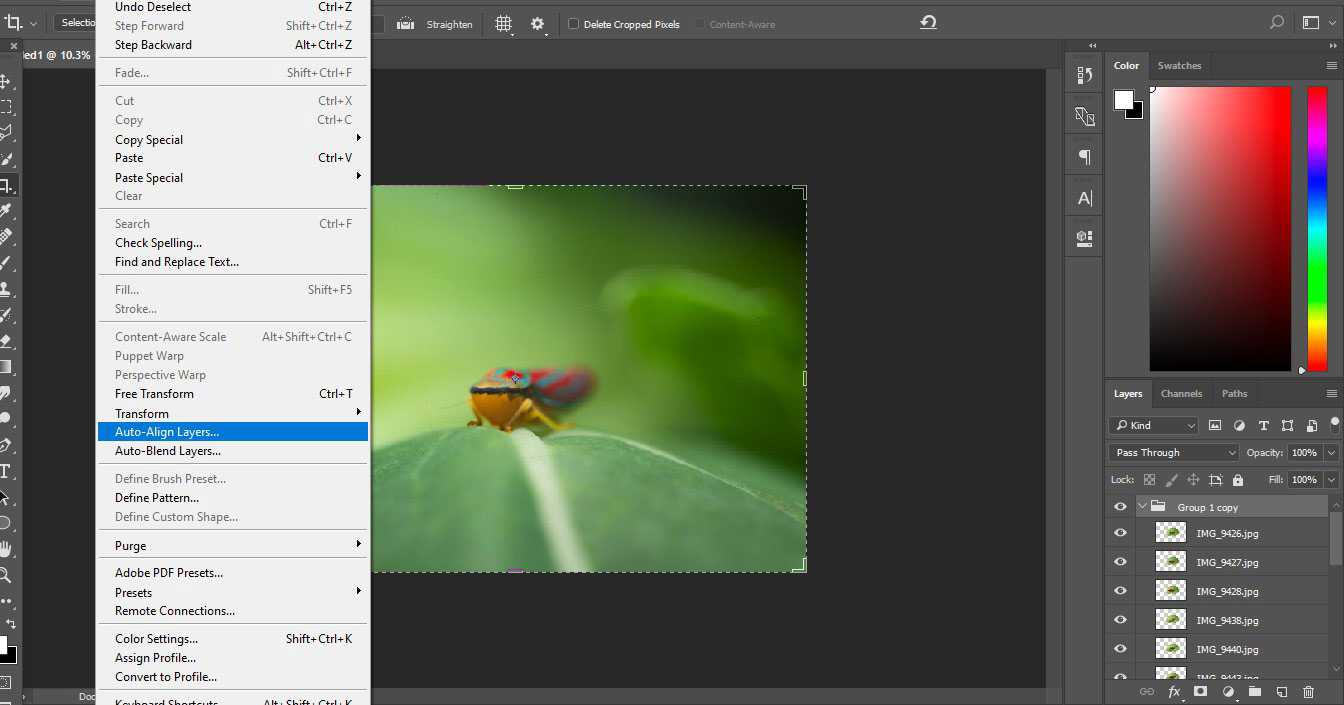Collapse the Group 1 copy folder
Image resolution: width=1344 pixels, height=705 pixels.
tap(1142, 507)
